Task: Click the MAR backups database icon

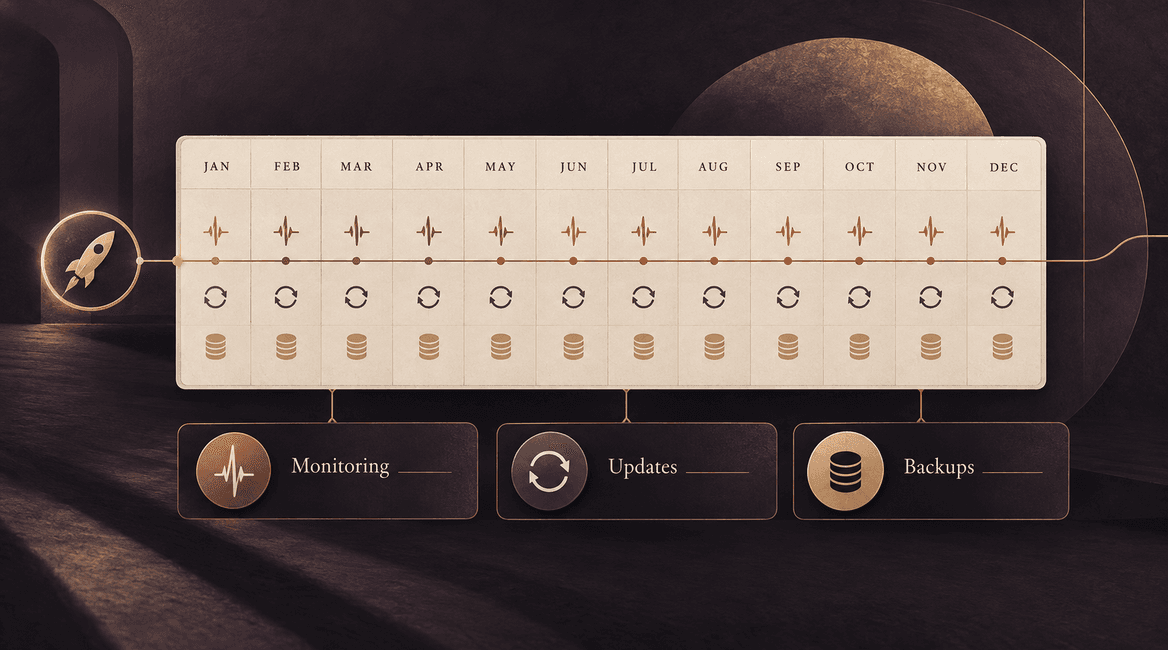Action: coord(357,347)
